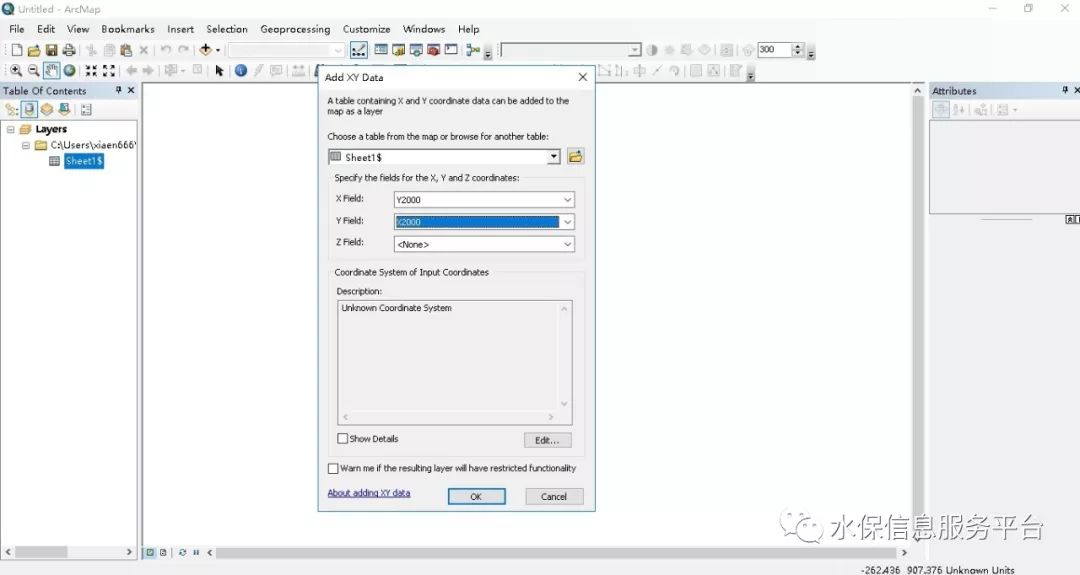Enable the Show Details checkbox

click(x=342, y=439)
